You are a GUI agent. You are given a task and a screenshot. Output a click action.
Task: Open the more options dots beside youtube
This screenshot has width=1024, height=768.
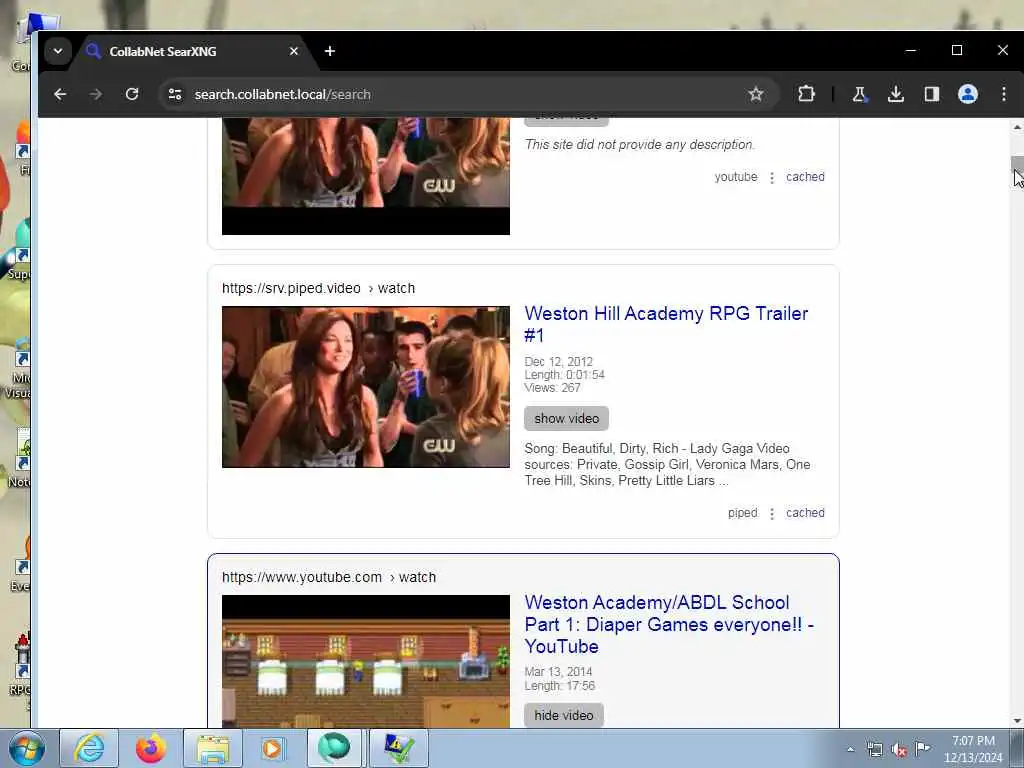[771, 177]
